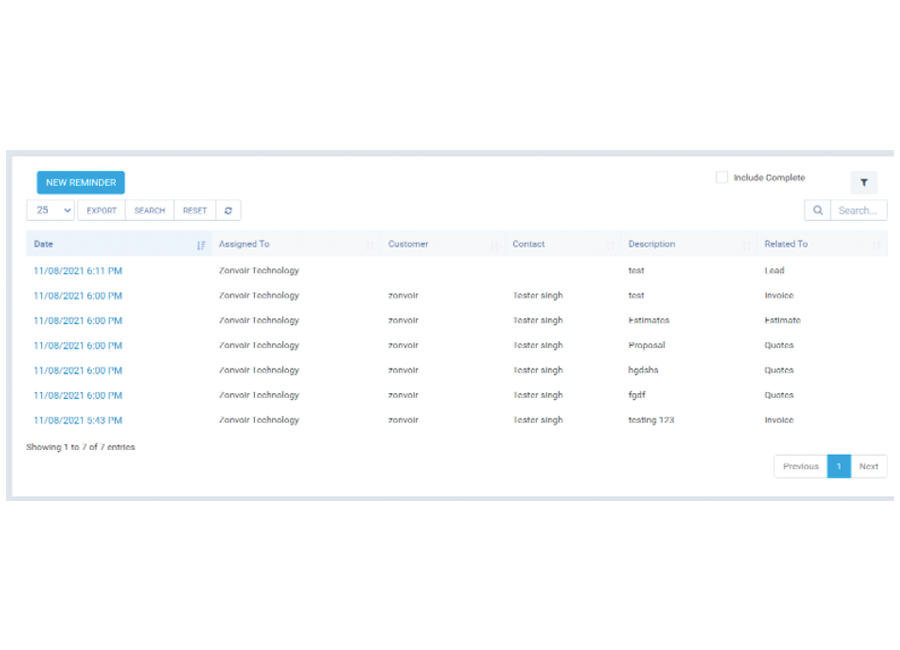Image resolution: width=900 pixels, height=650 pixels.
Task: Sort by Contact column sort icon
Action: point(610,245)
